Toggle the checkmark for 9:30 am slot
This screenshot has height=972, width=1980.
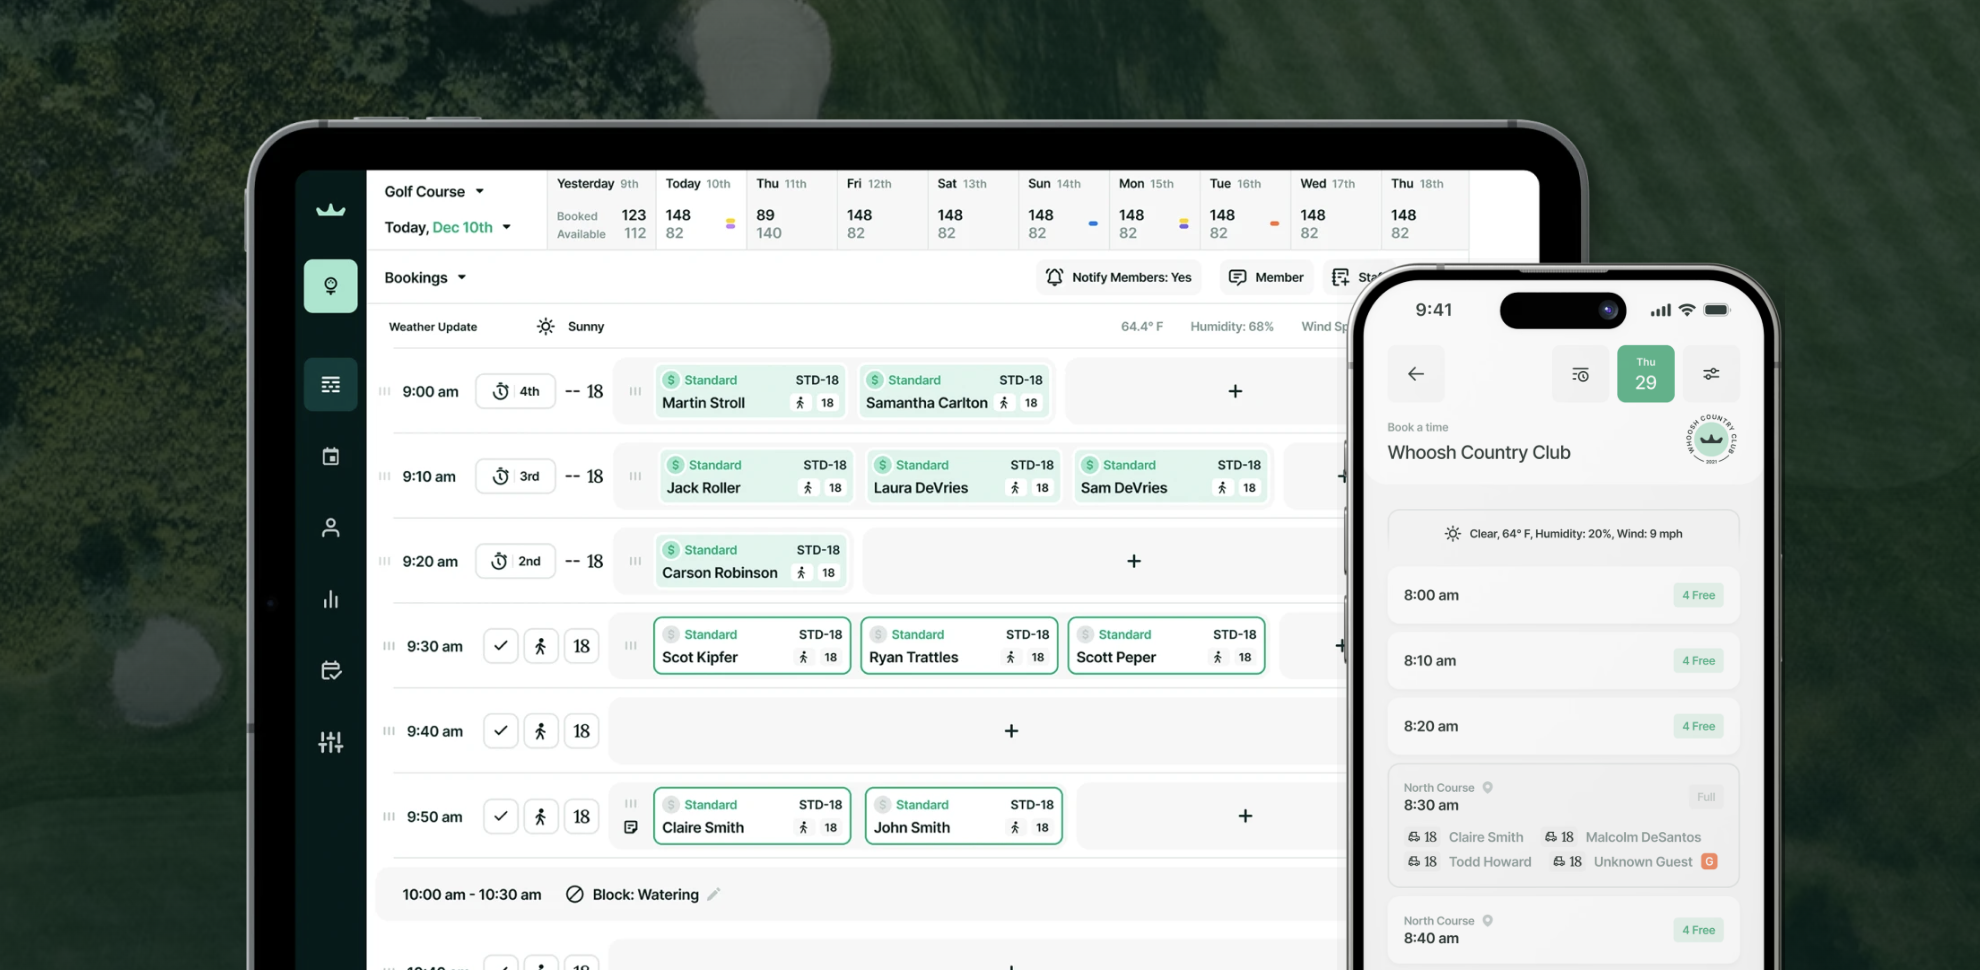coord(500,646)
